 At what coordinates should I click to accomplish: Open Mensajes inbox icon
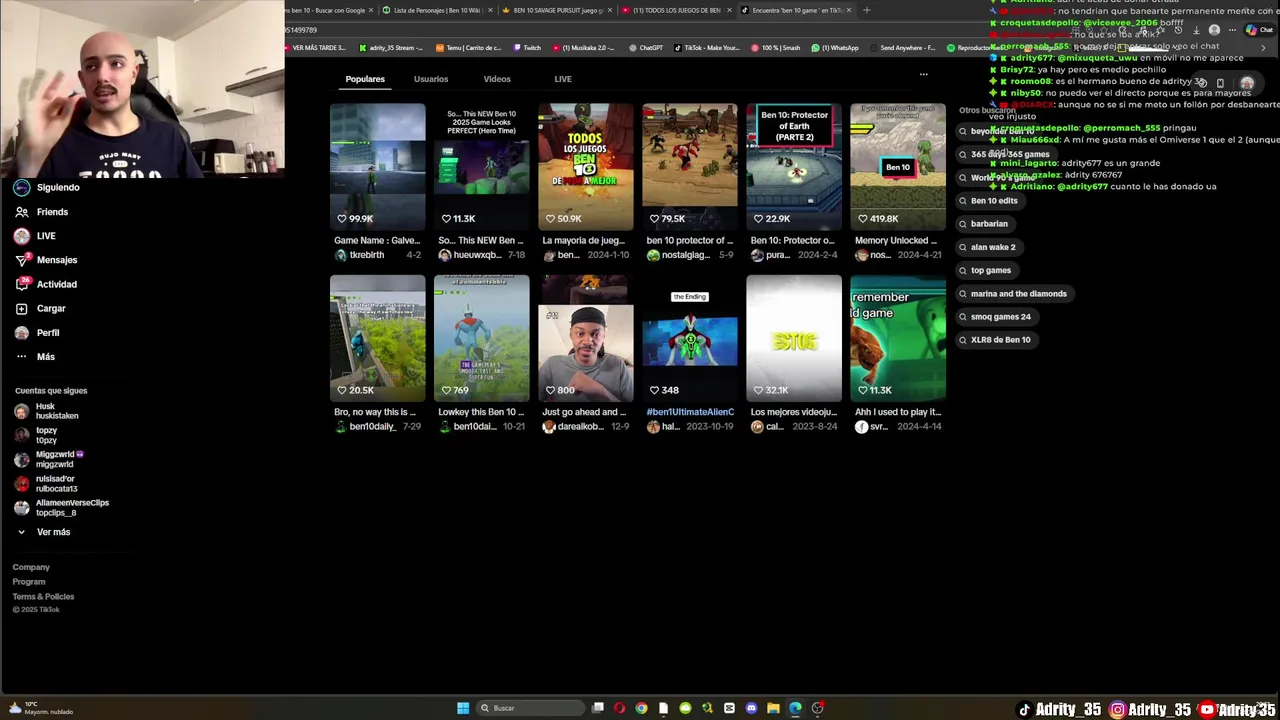(22, 260)
